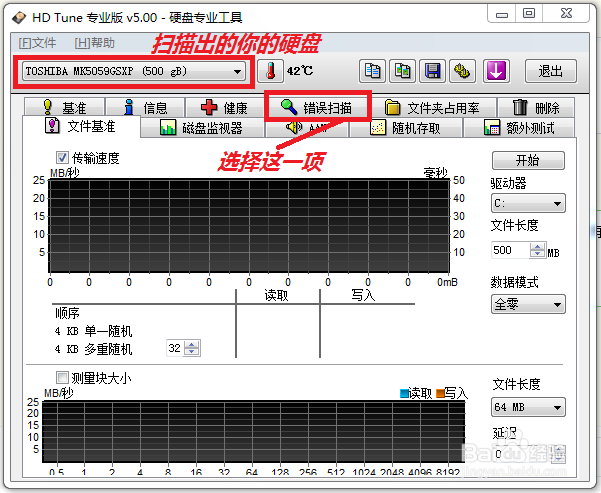The height and width of the screenshot is (493, 601).
Task: Minimize the HD Tune window
Action: 502,14
